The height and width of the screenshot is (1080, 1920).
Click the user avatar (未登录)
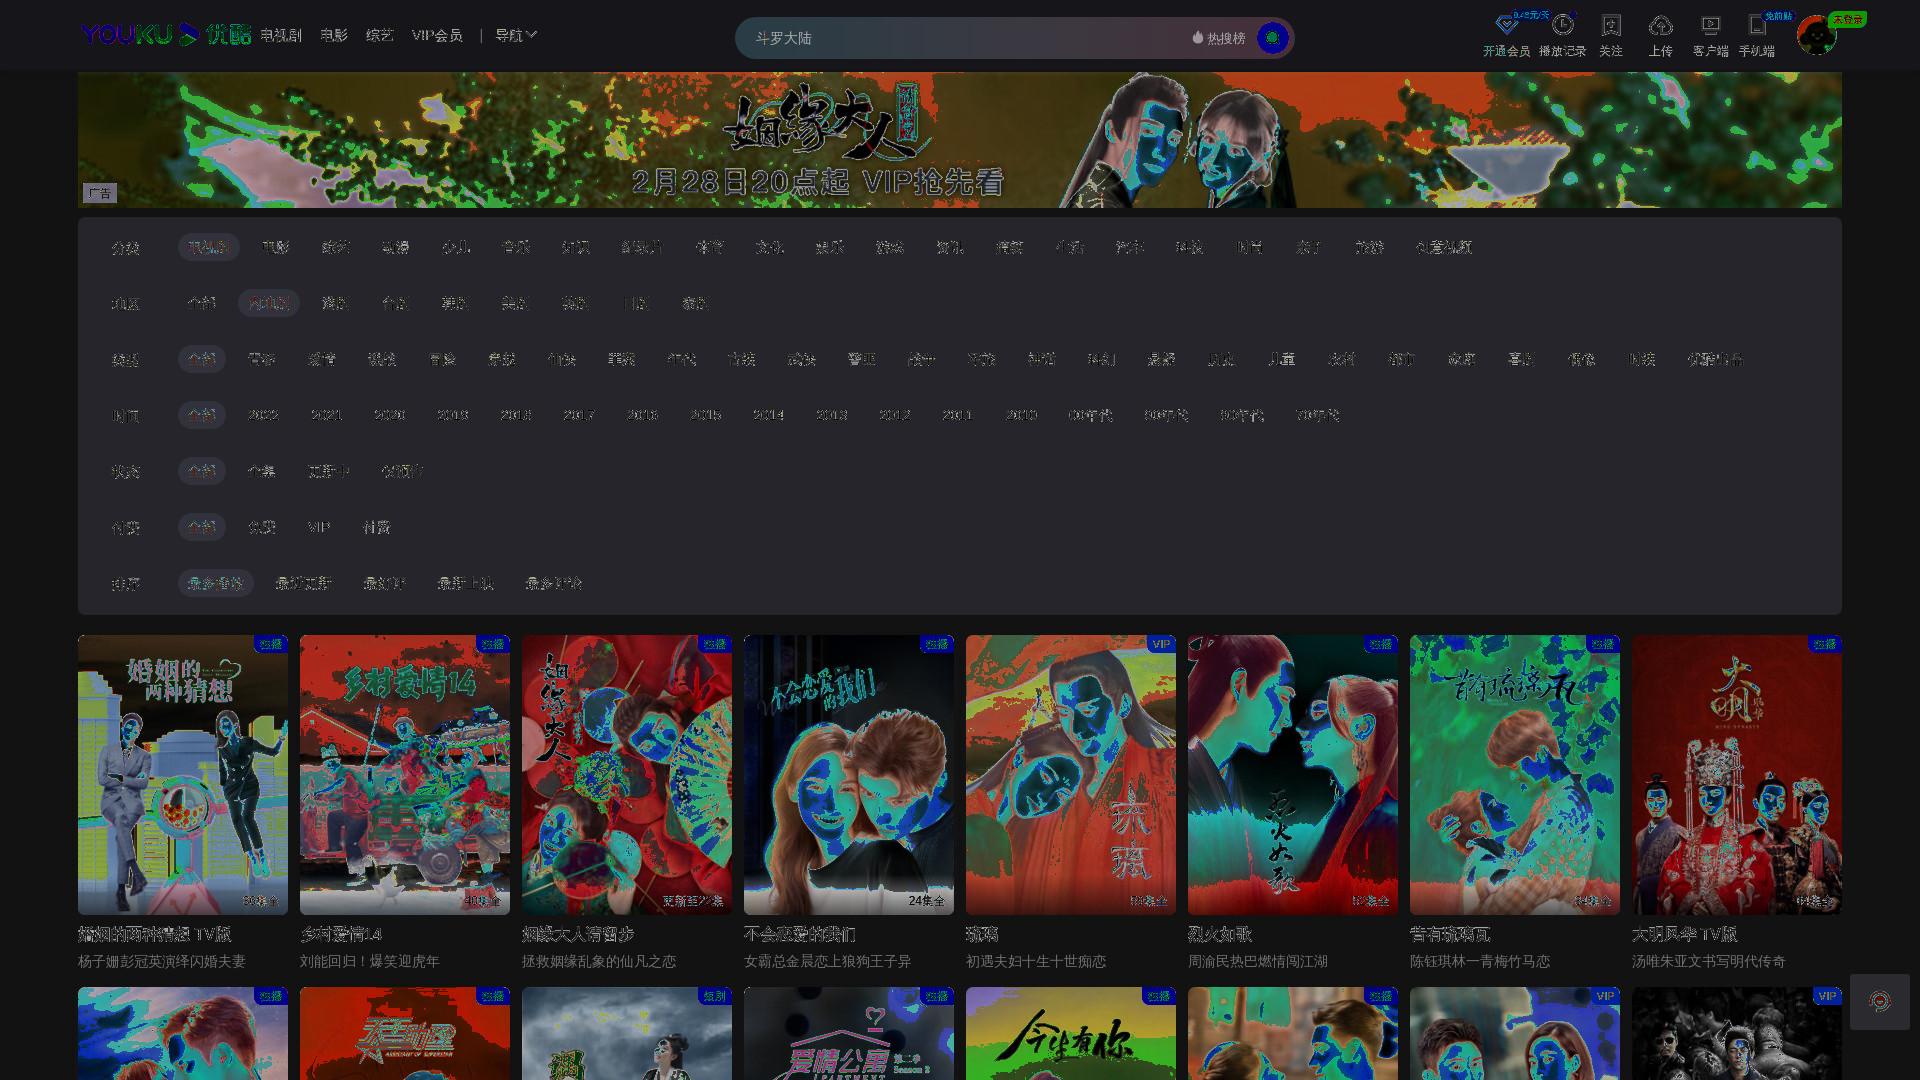pyautogui.click(x=1816, y=36)
